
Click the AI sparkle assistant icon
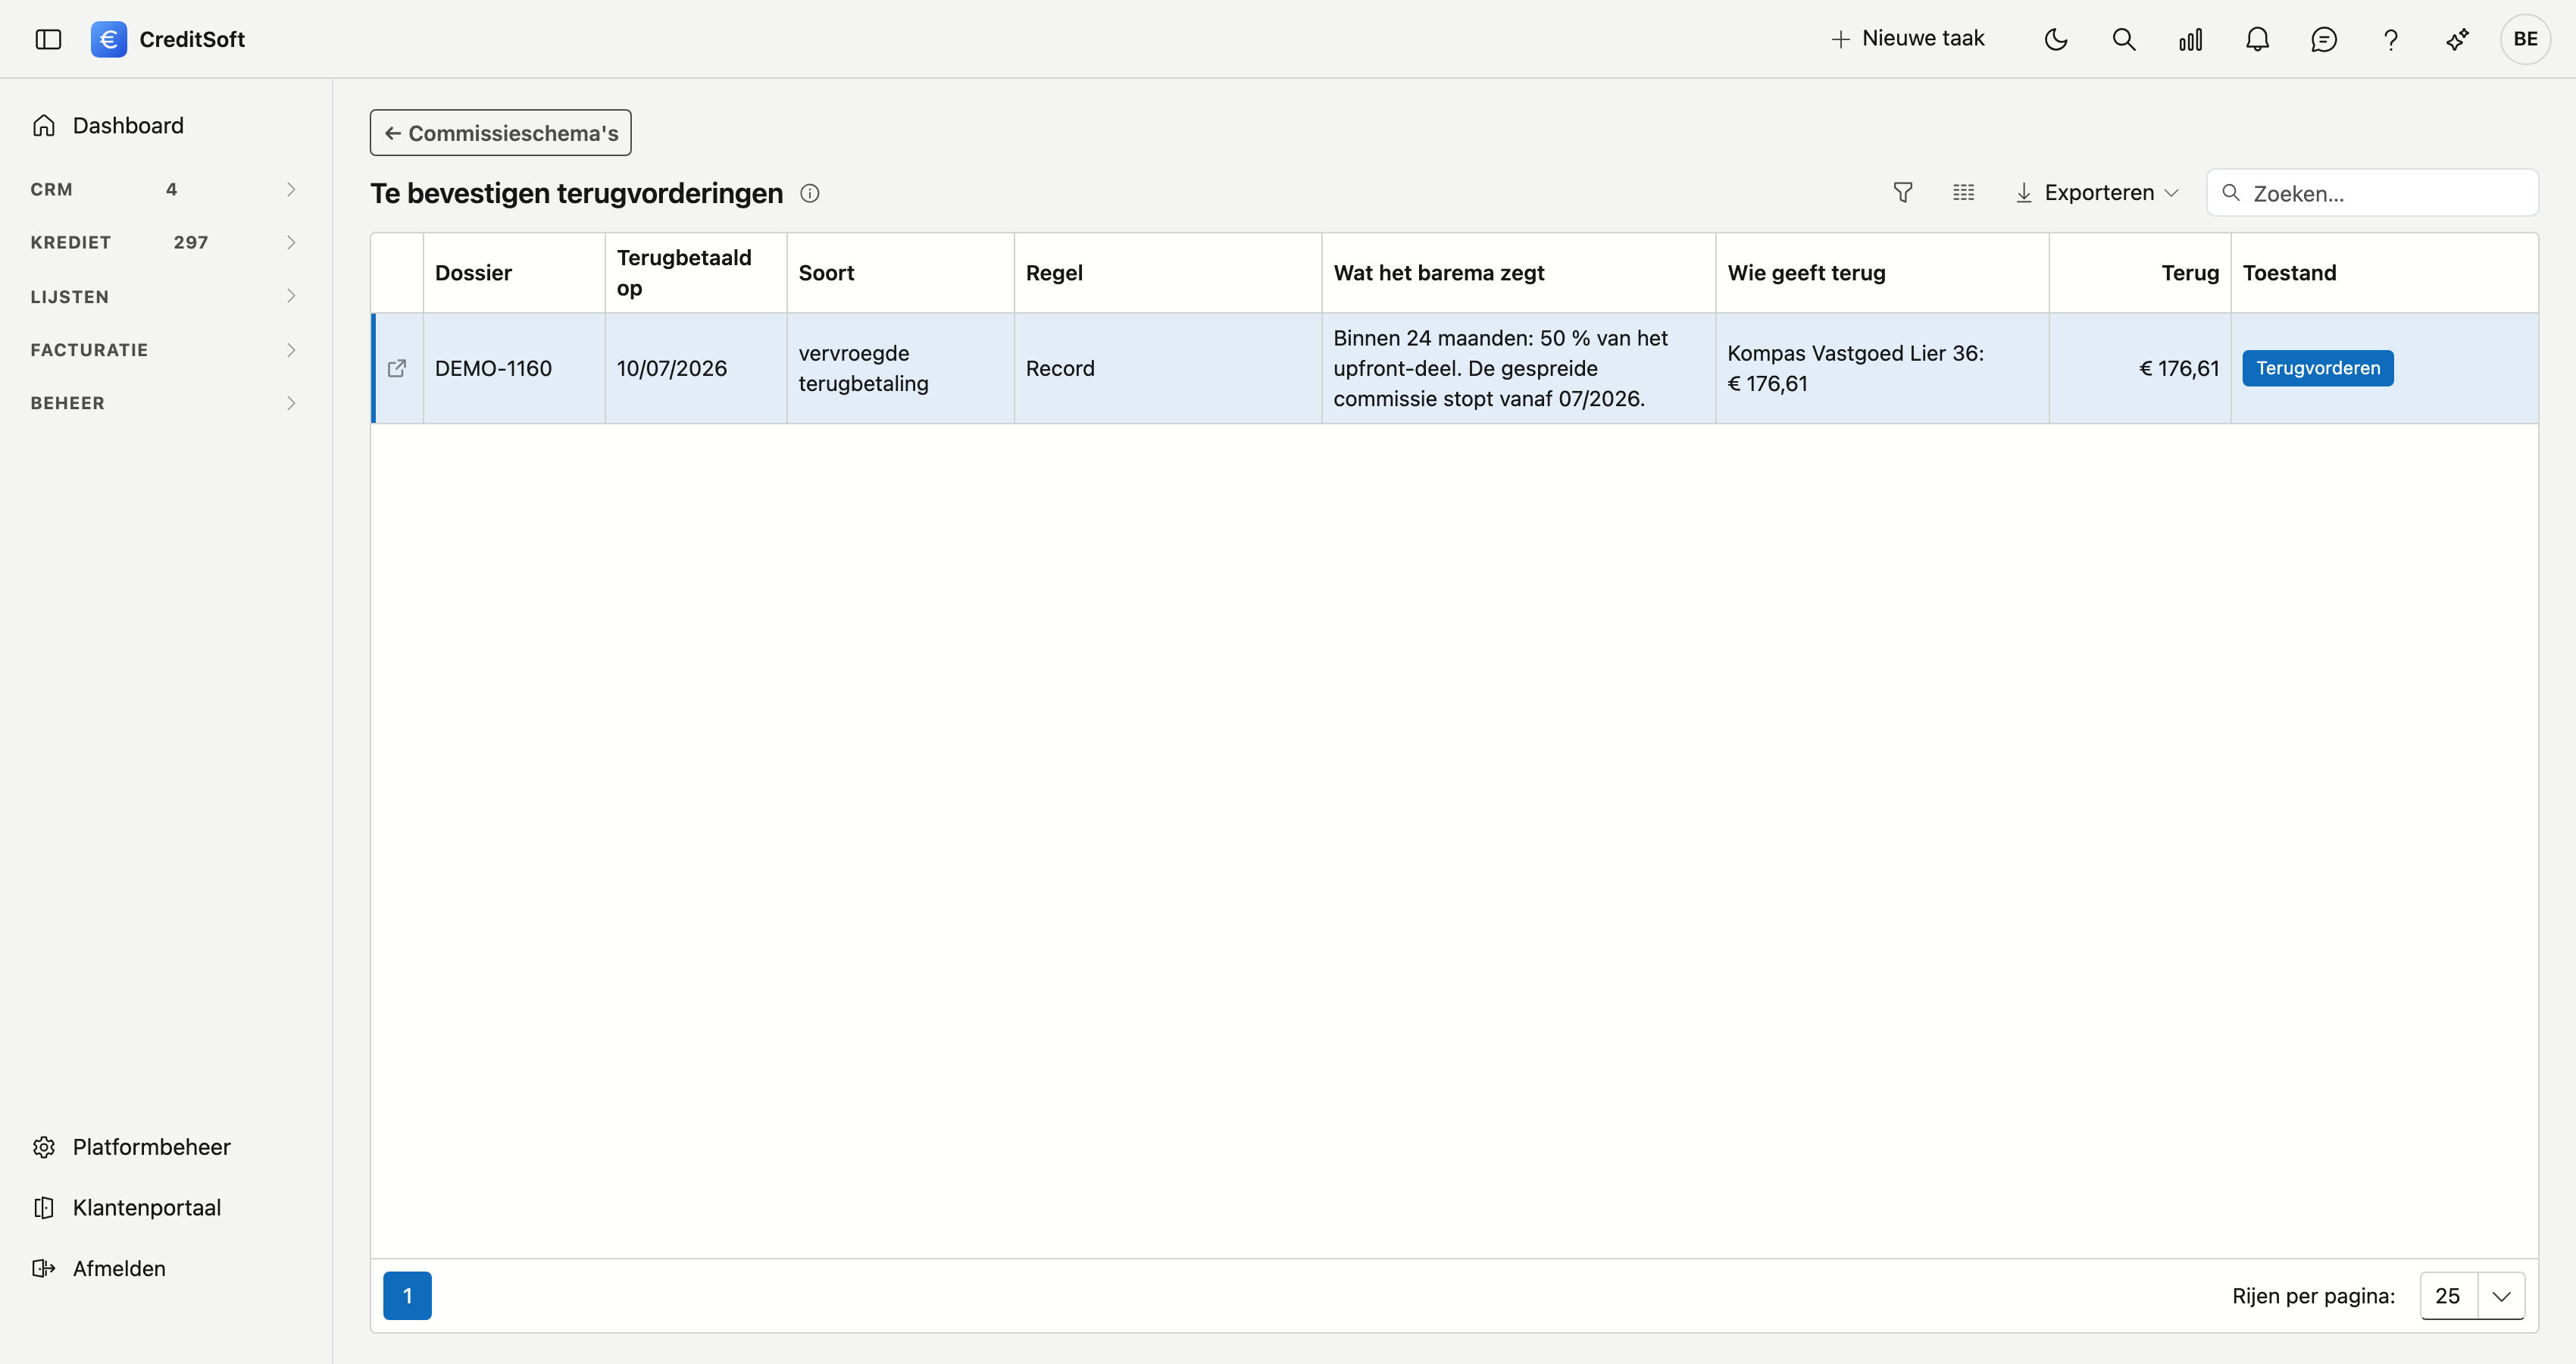[x=2457, y=39]
